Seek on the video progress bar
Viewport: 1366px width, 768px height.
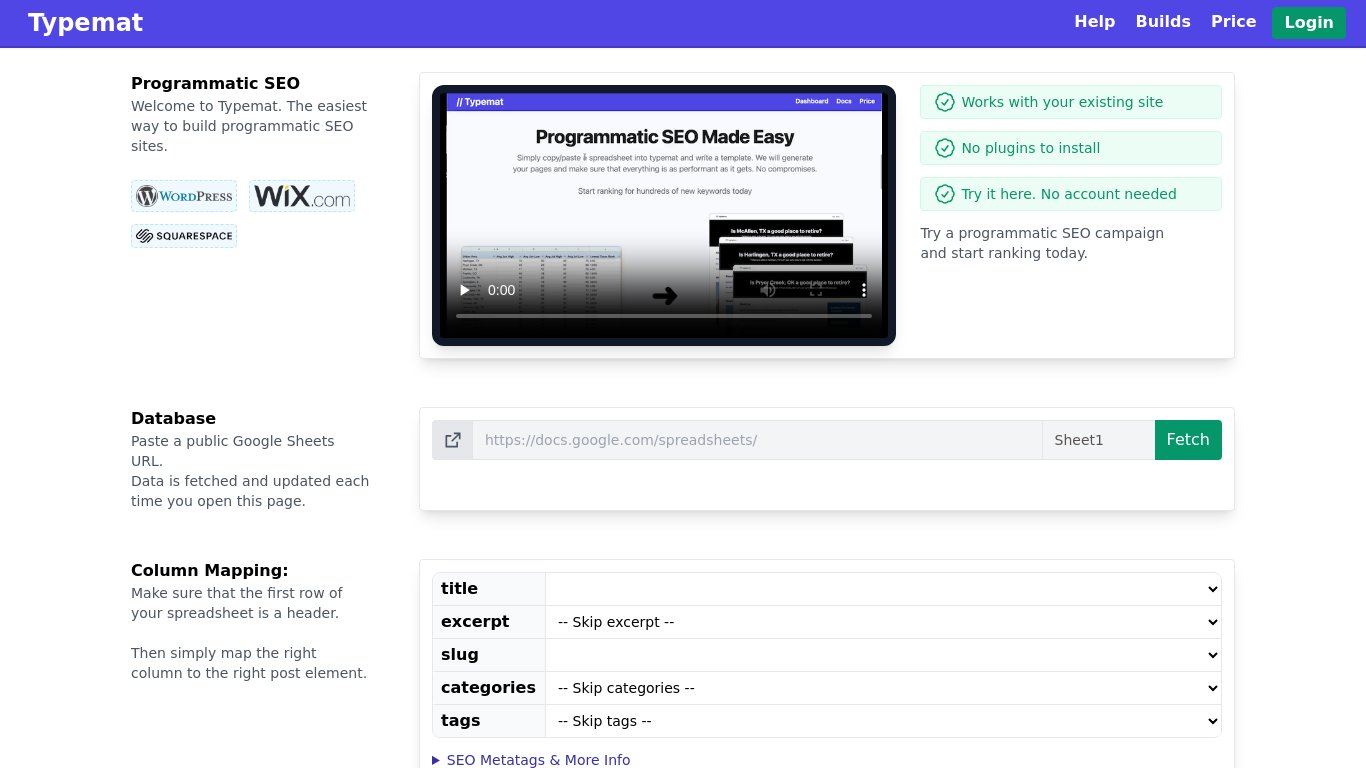pyautogui.click(x=664, y=316)
